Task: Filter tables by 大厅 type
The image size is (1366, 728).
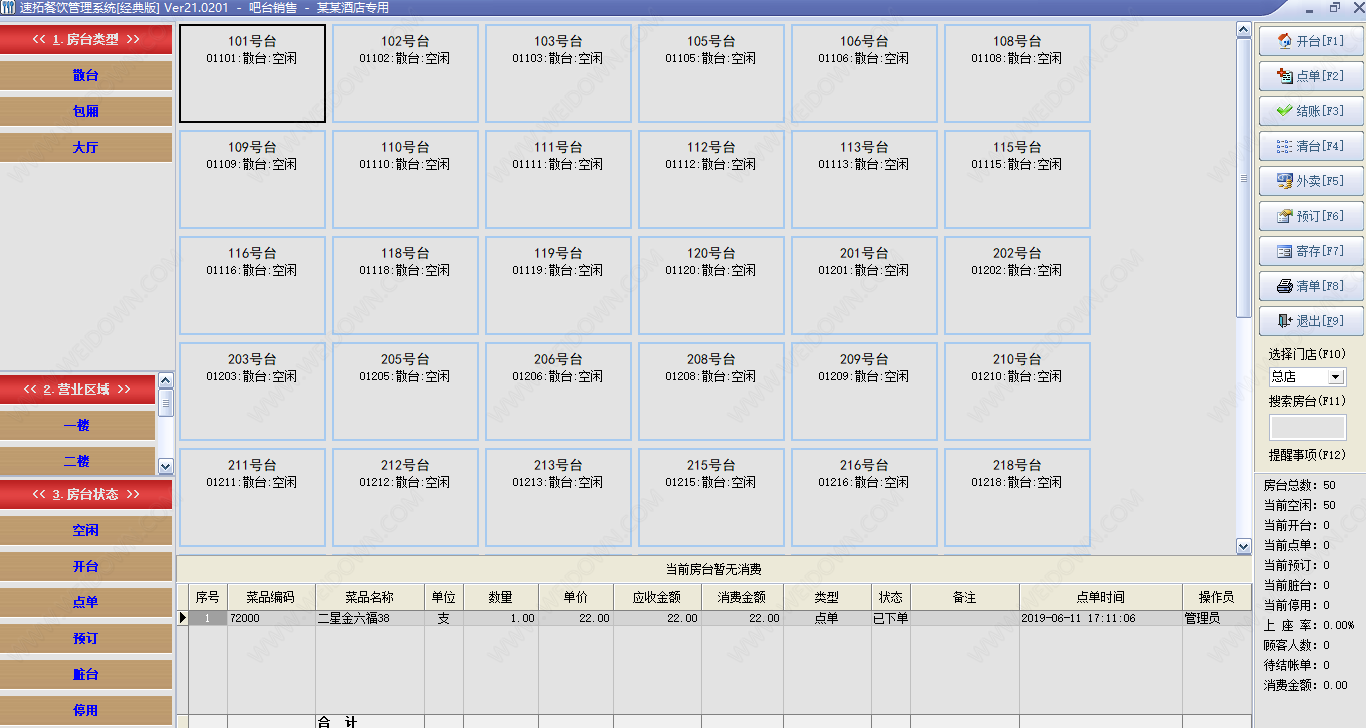Action: [86, 148]
